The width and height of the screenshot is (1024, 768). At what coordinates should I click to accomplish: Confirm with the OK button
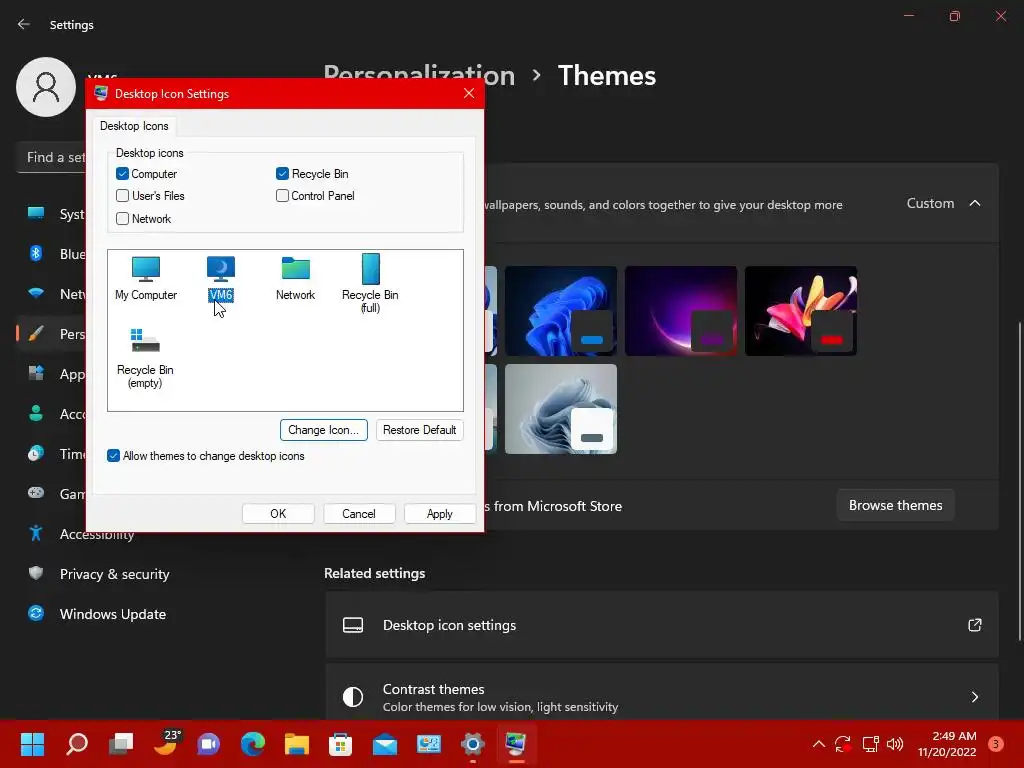tap(278, 513)
